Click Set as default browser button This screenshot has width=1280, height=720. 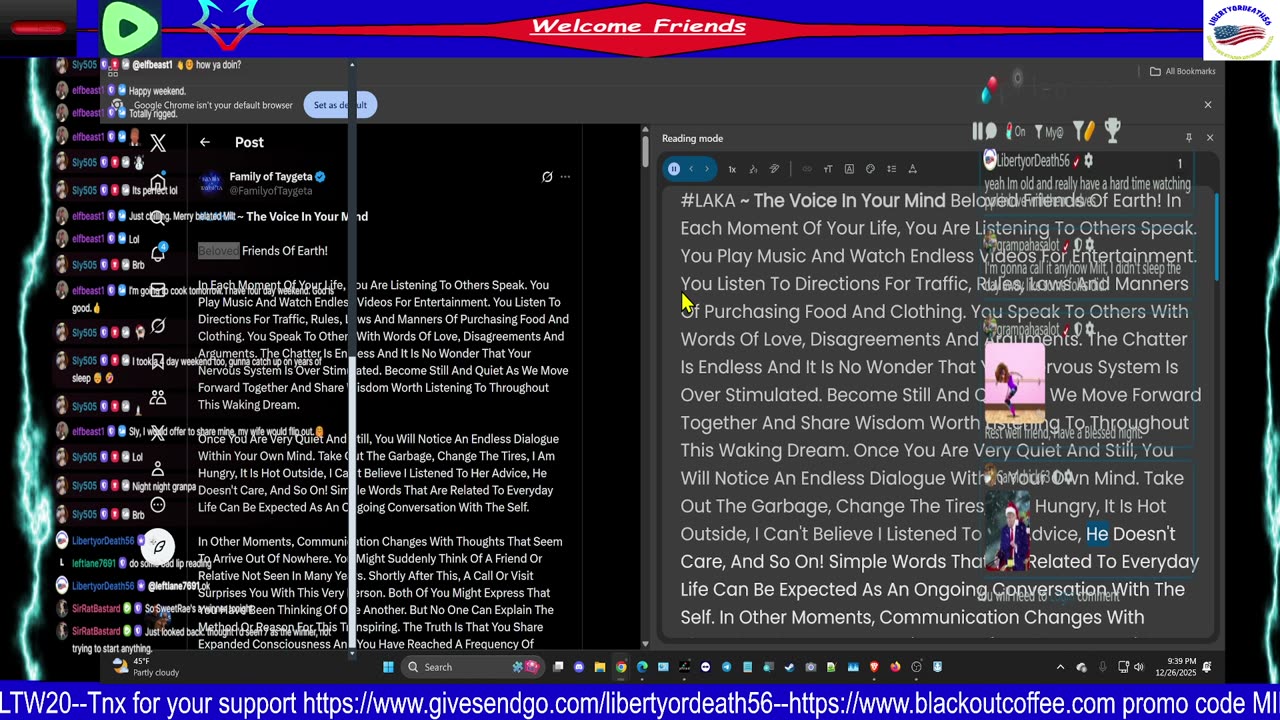tap(340, 105)
